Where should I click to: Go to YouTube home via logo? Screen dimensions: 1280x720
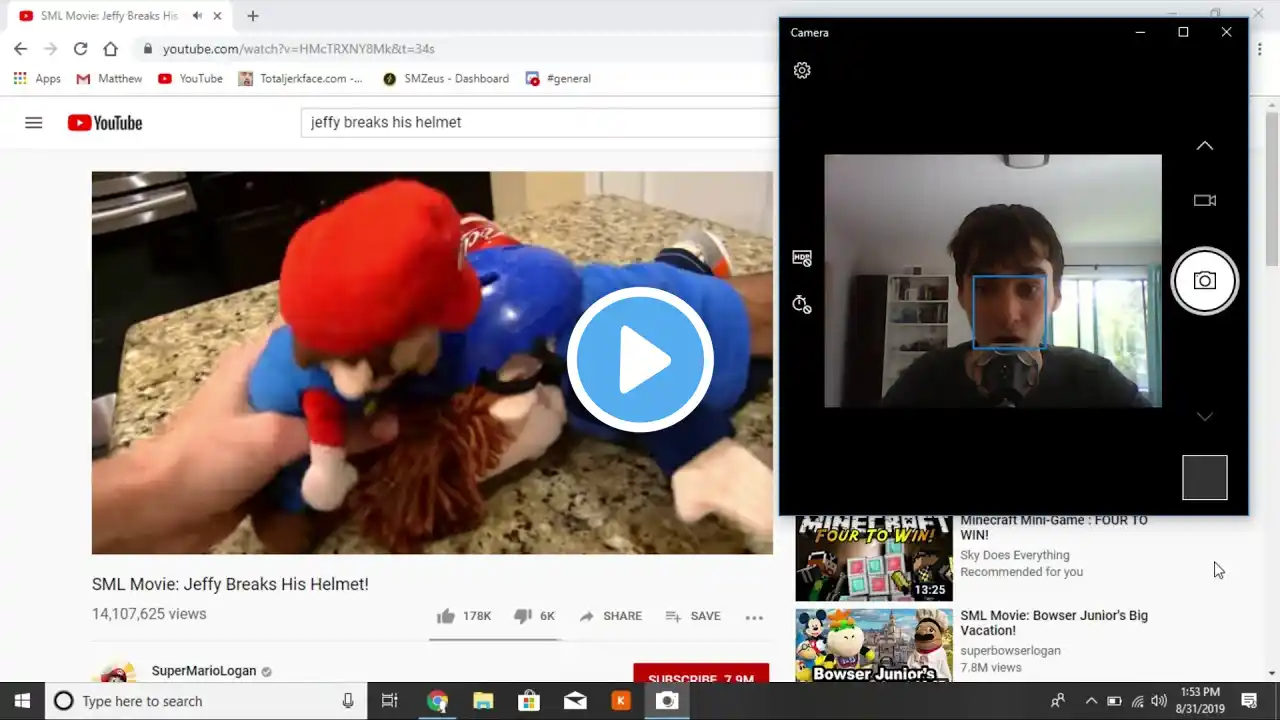105,123
